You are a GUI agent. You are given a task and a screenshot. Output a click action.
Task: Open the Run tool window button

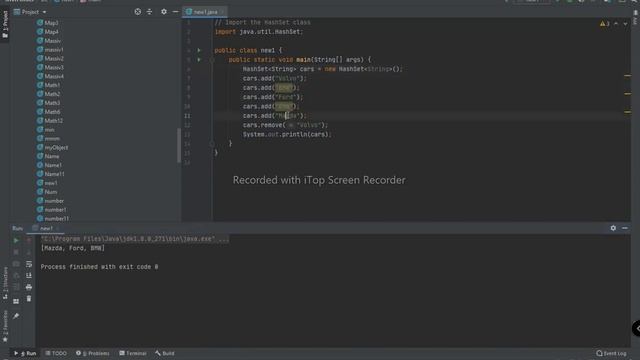(25, 353)
